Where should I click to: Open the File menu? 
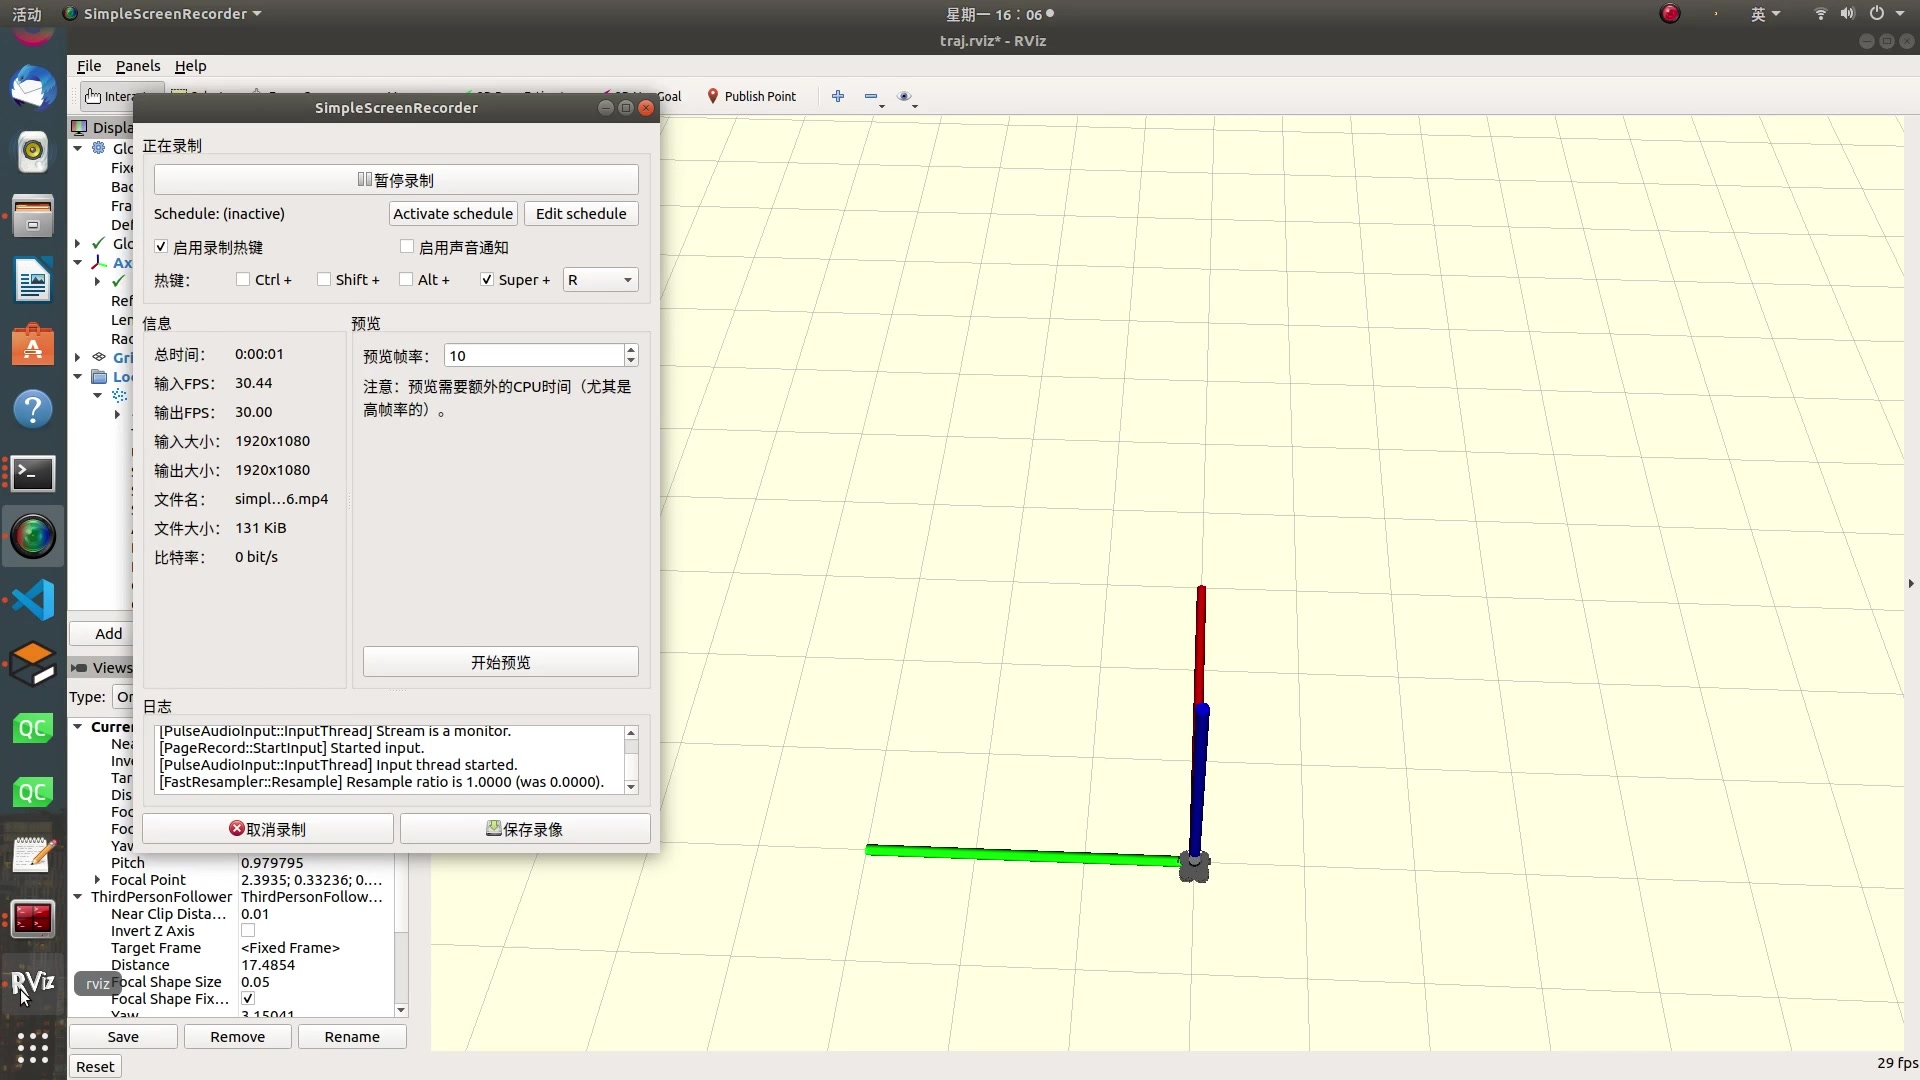(x=89, y=66)
